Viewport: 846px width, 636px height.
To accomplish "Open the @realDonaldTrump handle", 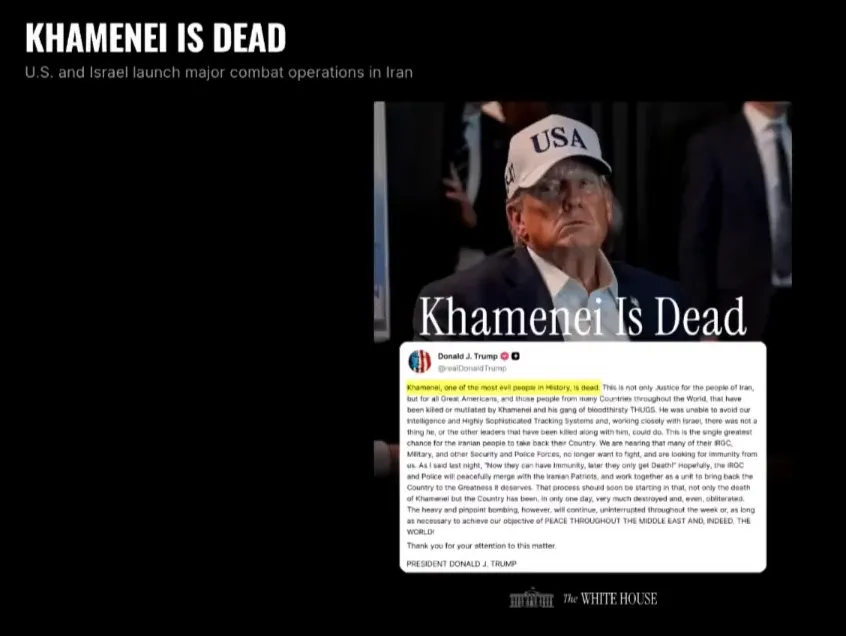I will pyautogui.click(x=472, y=368).
